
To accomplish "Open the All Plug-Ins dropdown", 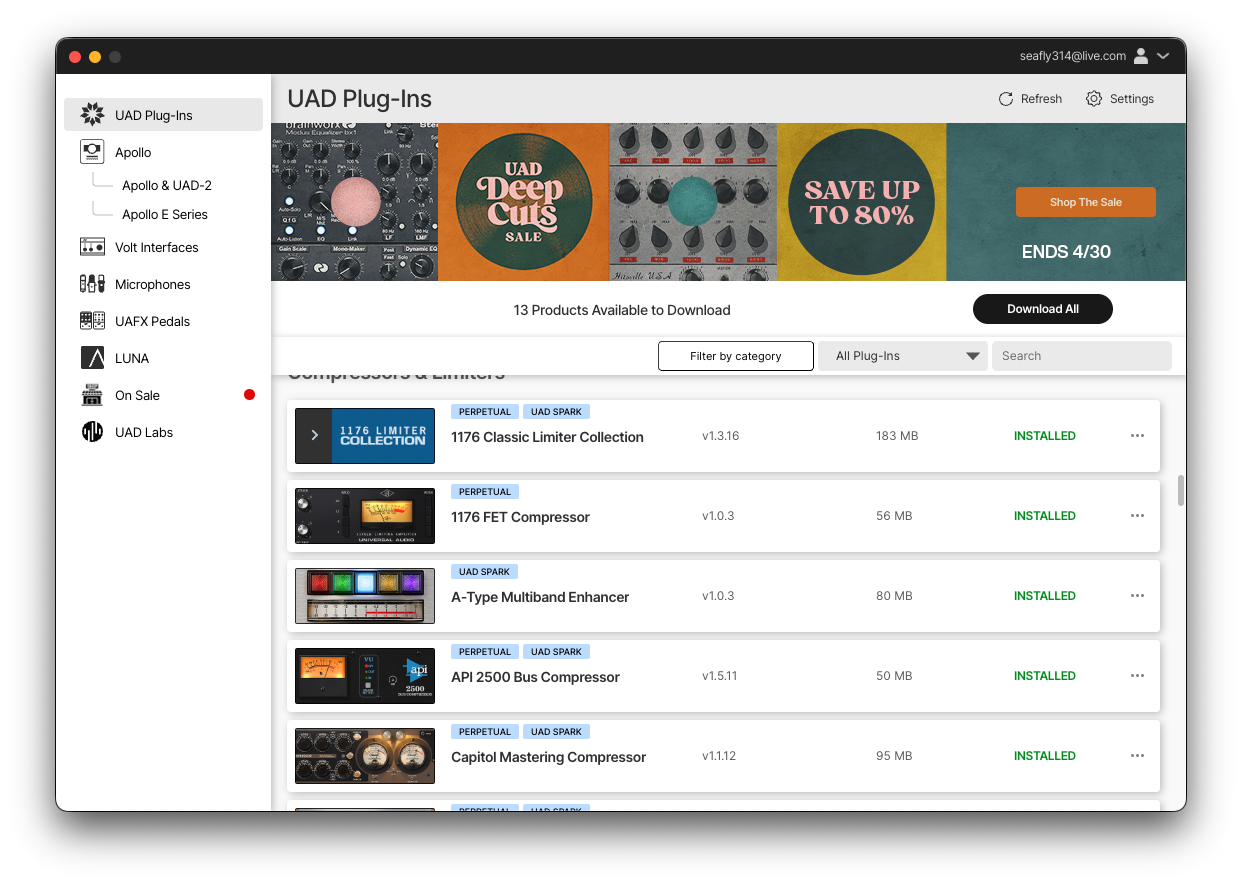I will point(902,356).
